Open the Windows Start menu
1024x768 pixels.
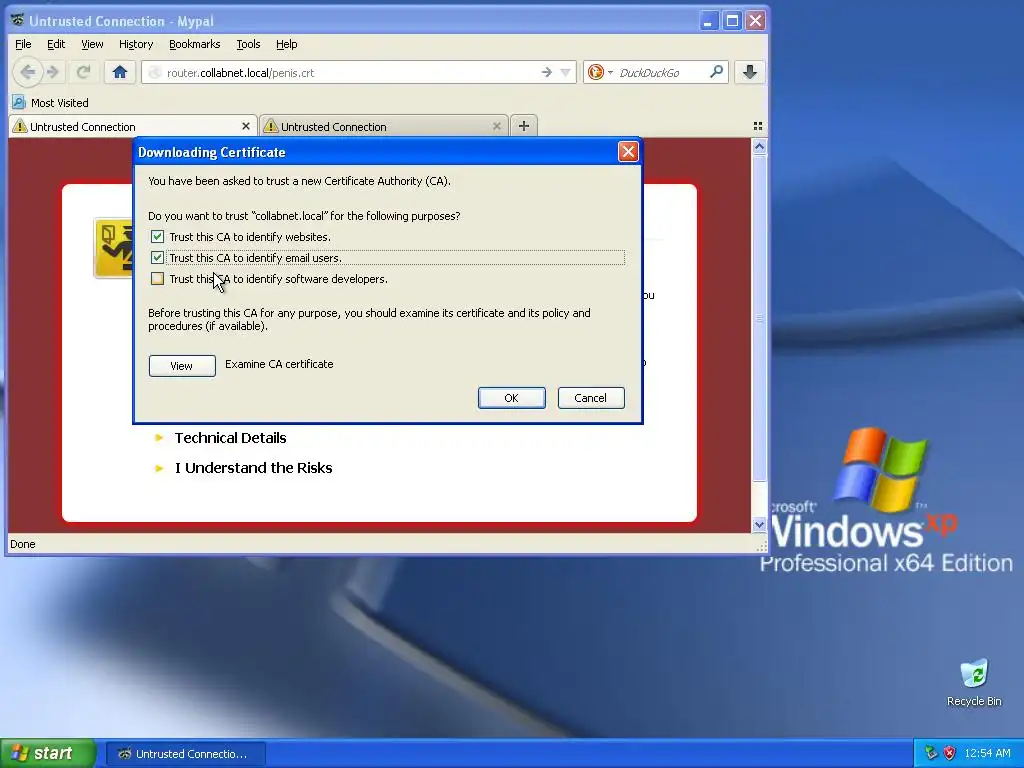pyautogui.click(x=48, y=754)
